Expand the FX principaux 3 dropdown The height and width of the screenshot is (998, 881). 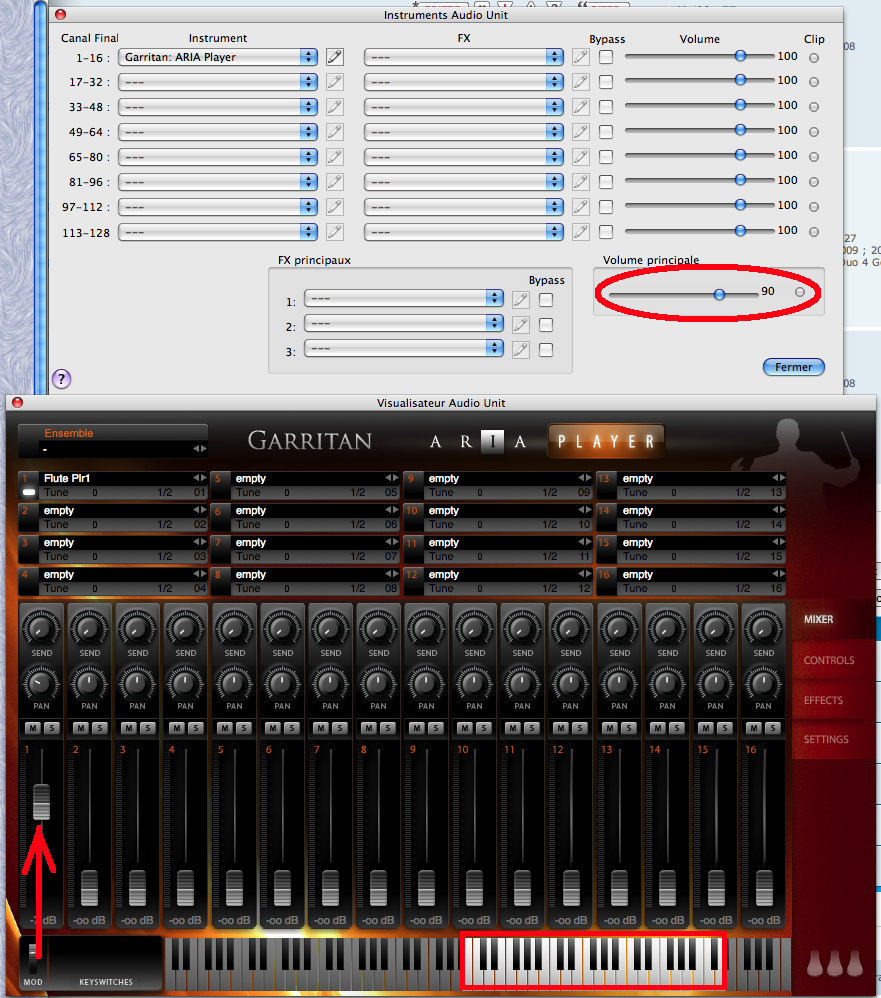404,349
